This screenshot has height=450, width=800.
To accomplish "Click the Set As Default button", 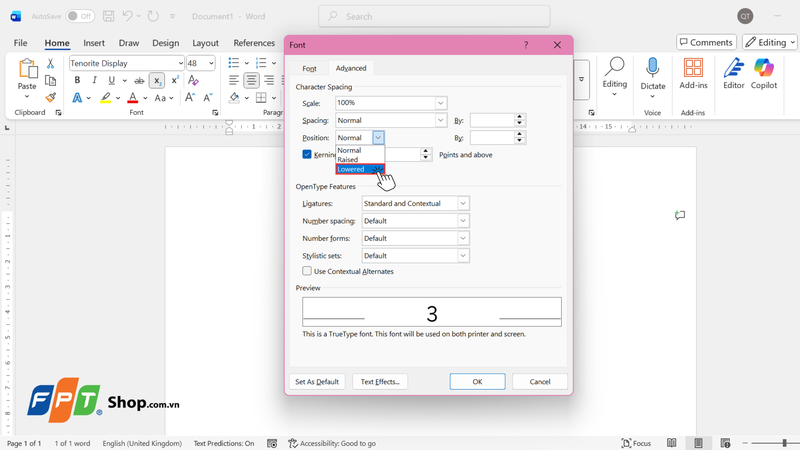I will point(317,382).
